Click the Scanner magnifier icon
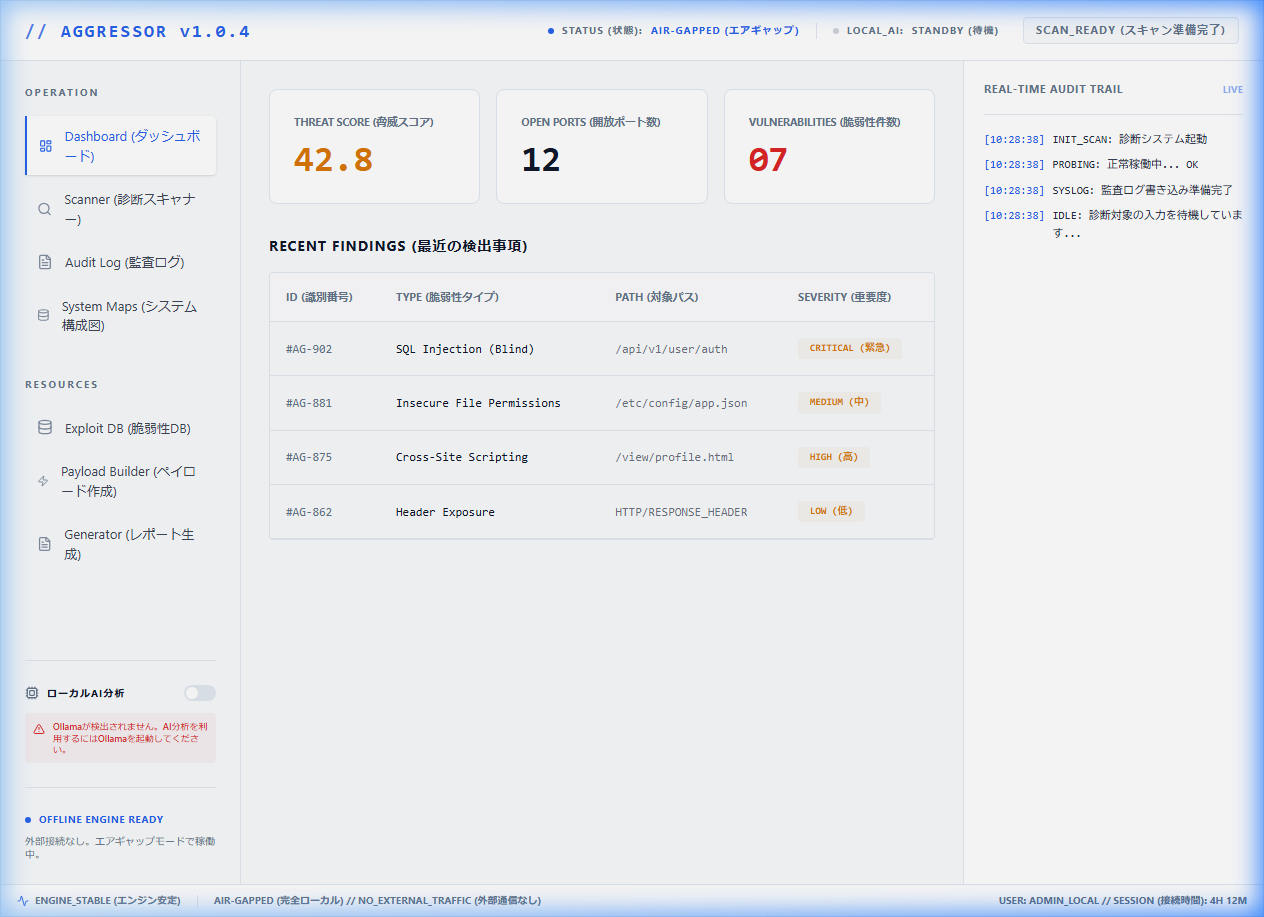This screenshot has width=1264, height=917. (x=44, y=210)
